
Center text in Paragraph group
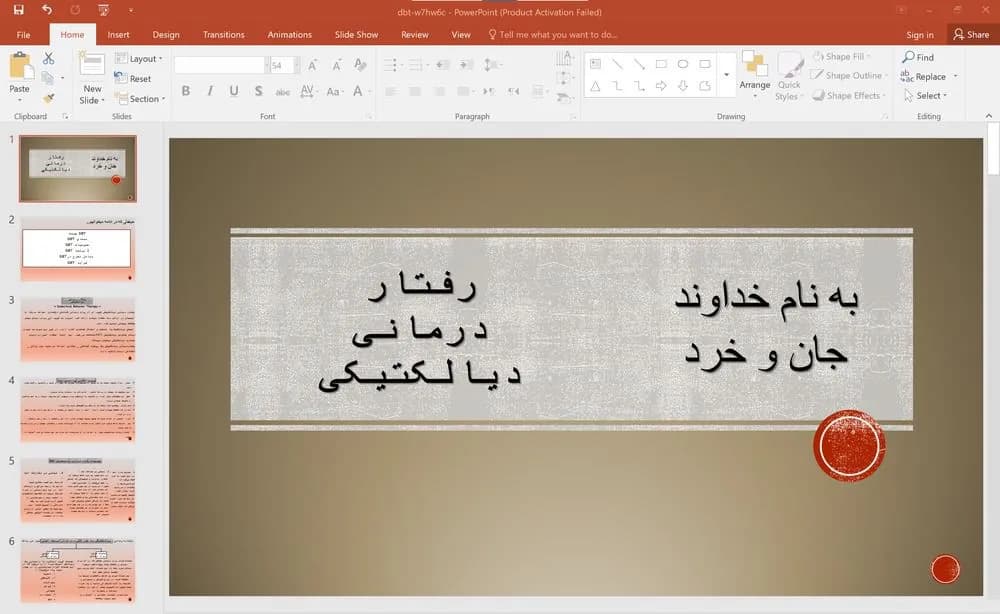click(415, 91)
